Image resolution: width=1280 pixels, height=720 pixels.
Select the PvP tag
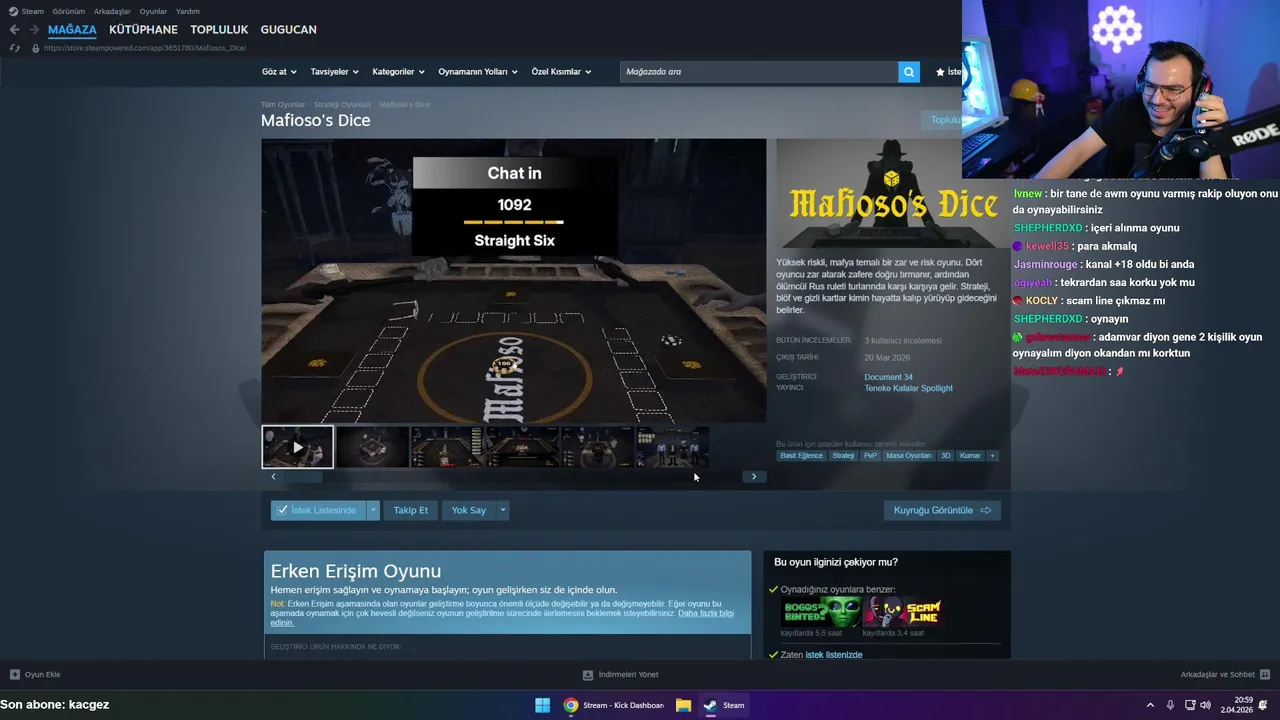coord(870,455)
